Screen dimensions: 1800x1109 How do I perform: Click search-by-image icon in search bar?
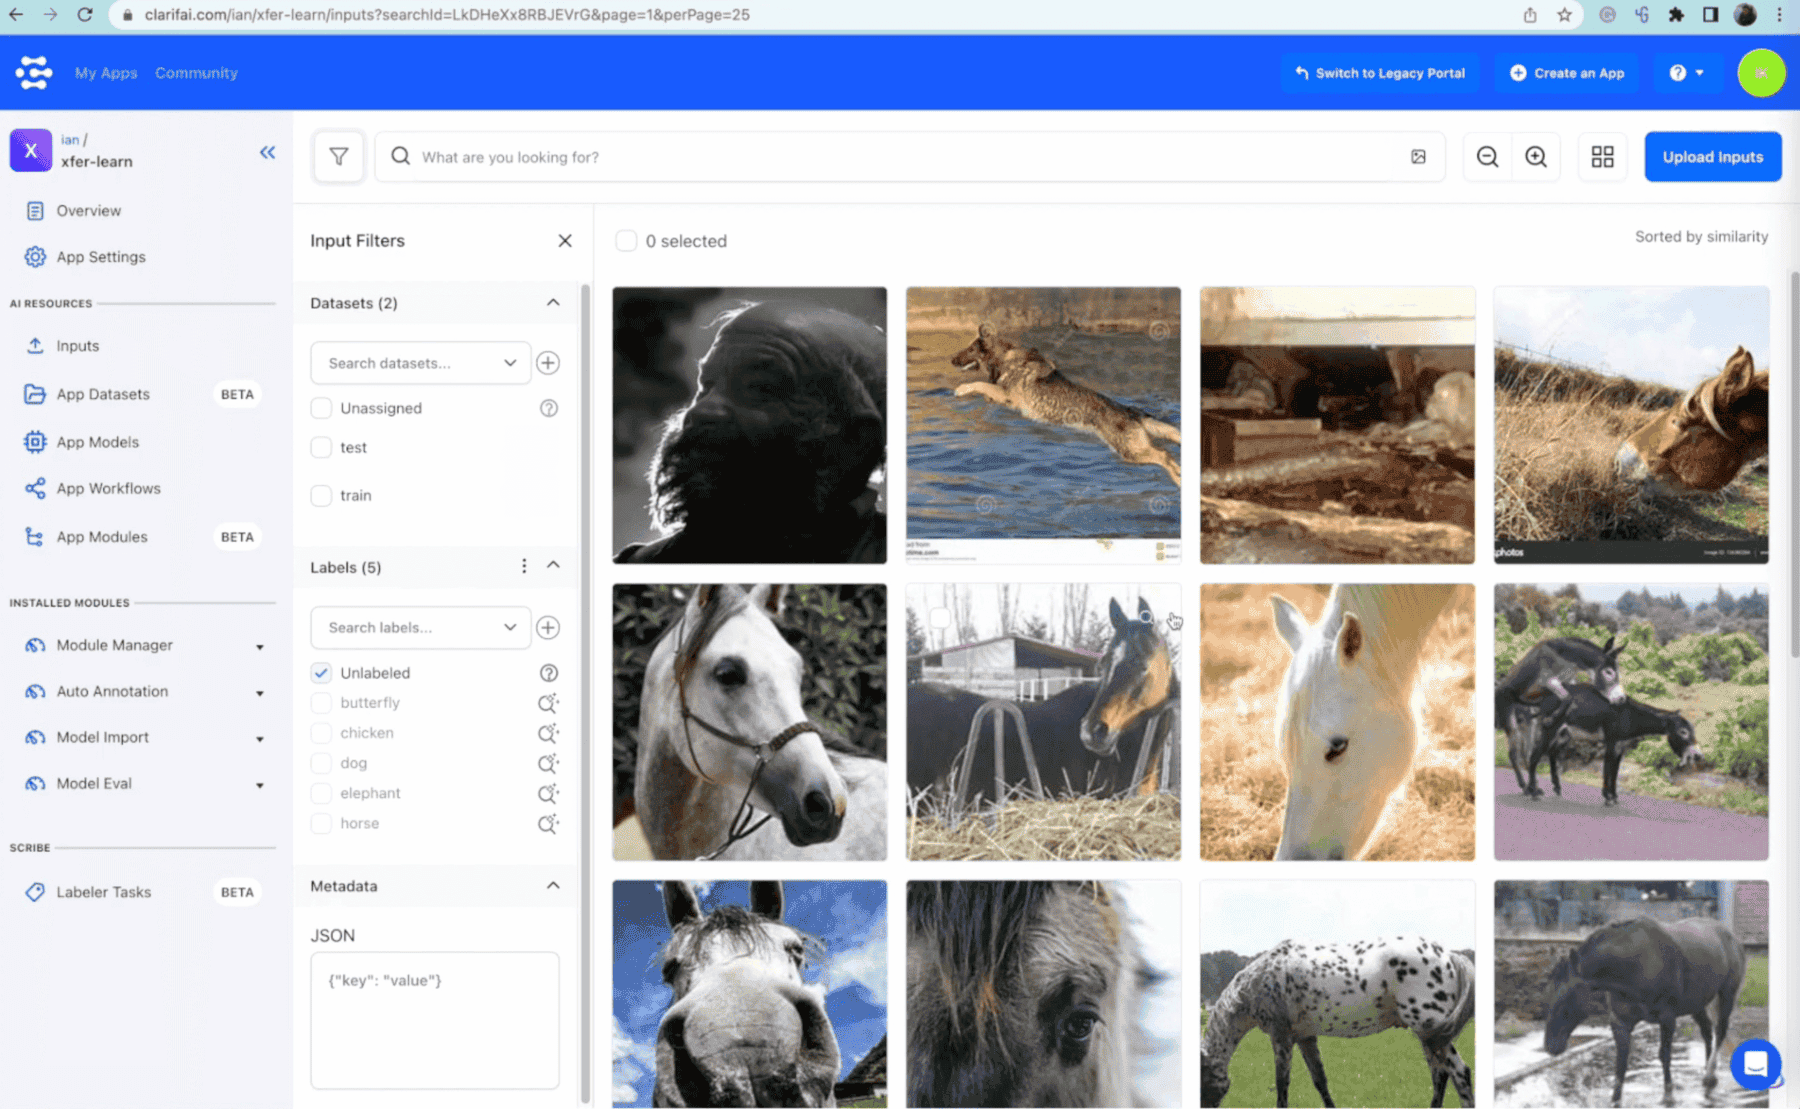[1418, 157]
